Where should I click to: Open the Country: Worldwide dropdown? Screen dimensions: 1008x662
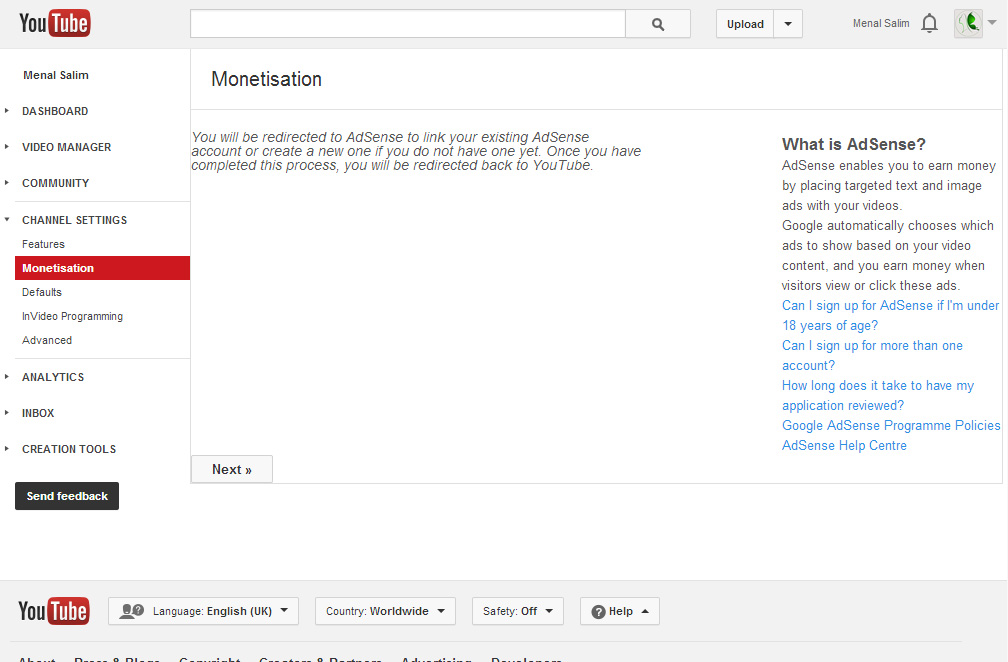click(385, 611)
